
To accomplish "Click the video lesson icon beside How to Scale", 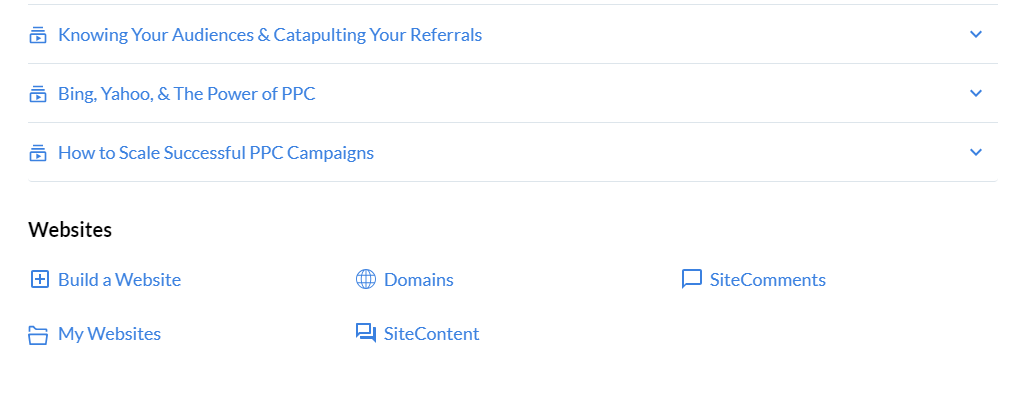I will tap(38, 153).
